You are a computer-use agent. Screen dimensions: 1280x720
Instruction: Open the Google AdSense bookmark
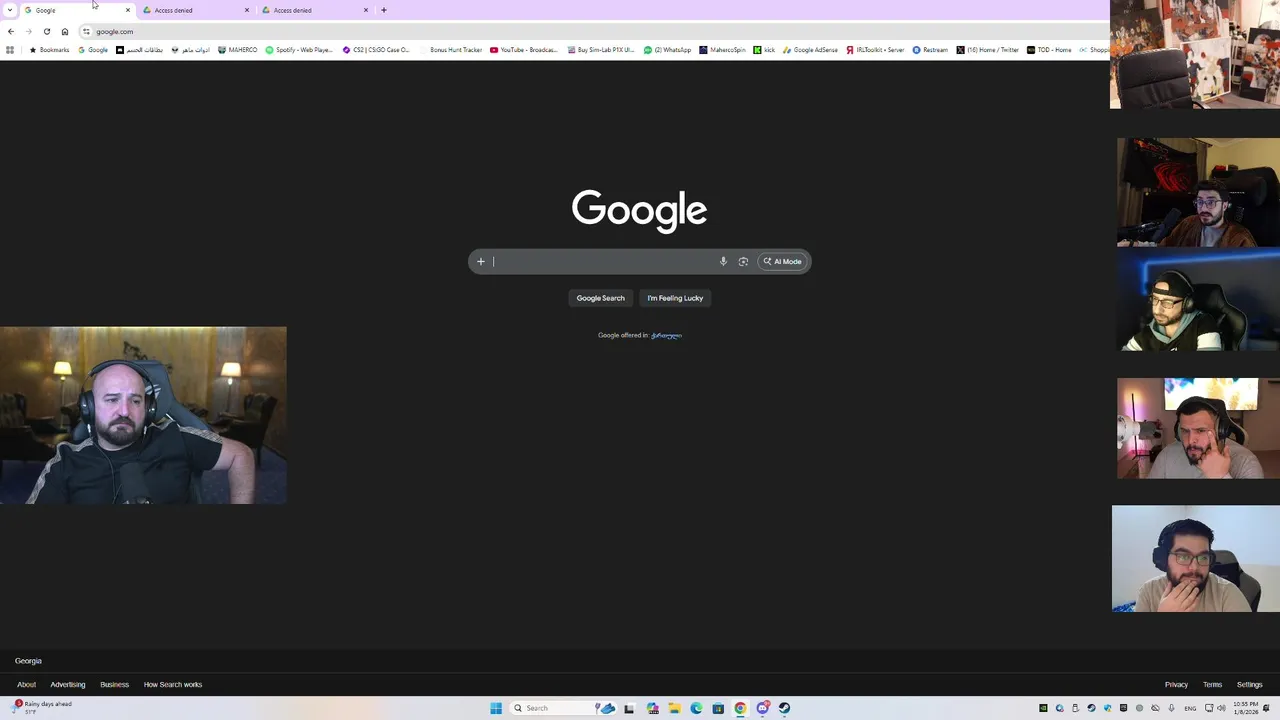coord(810,50)
